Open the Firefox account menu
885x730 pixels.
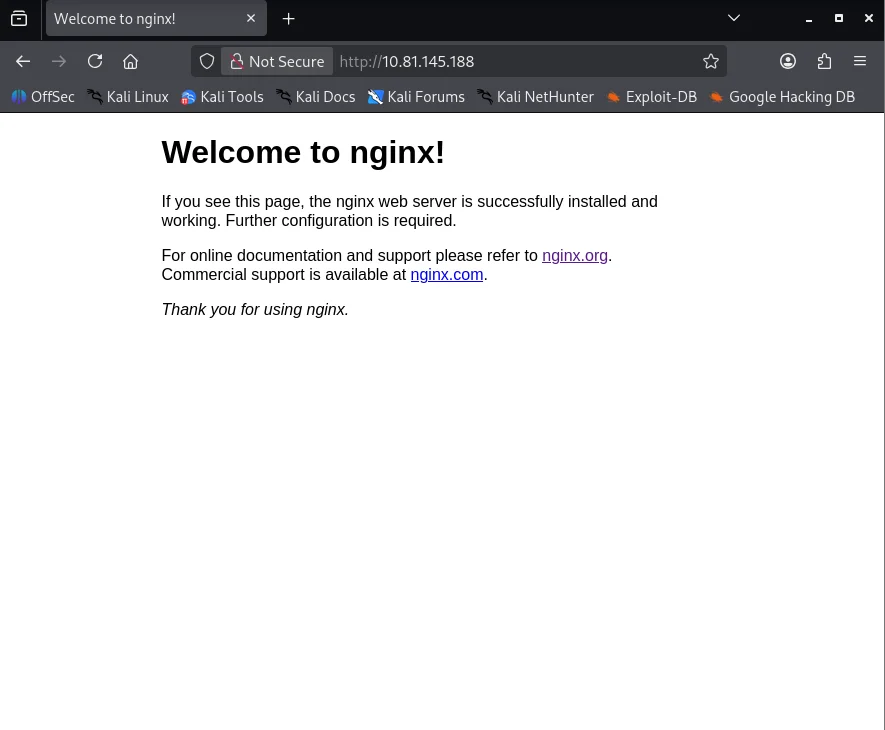point(788,61)
